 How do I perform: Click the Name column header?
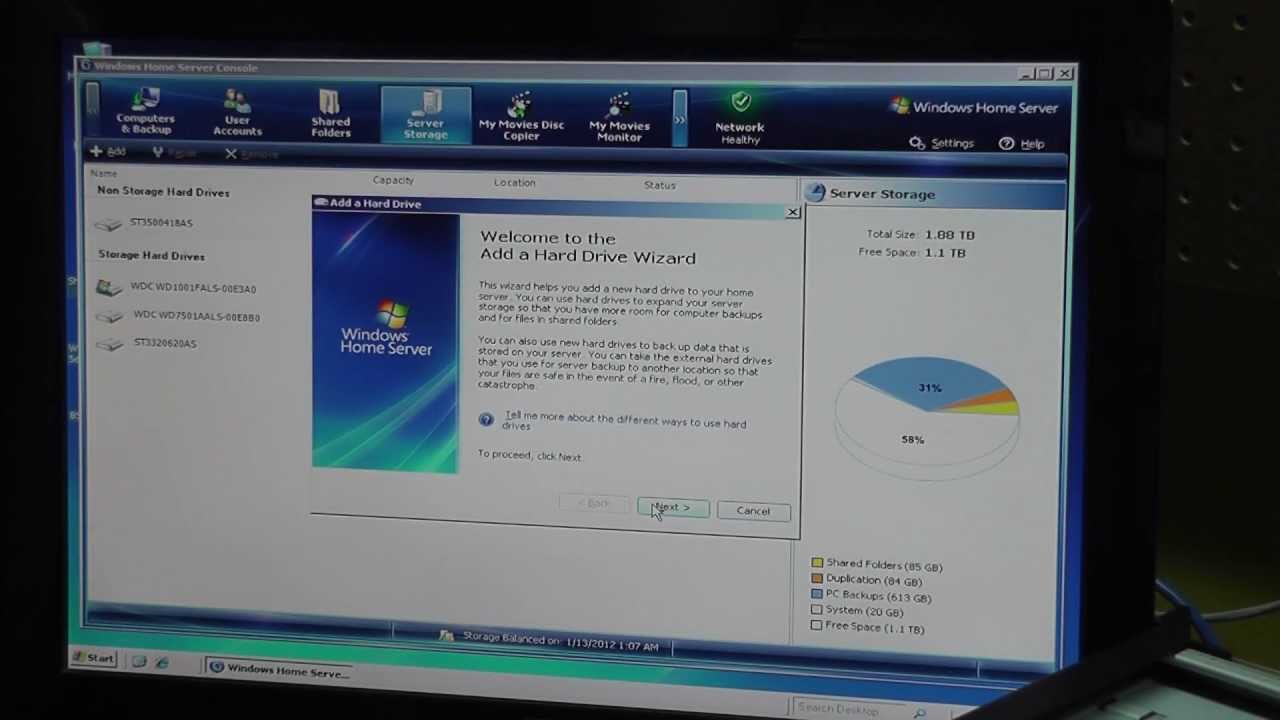click(x=104, y=174)
